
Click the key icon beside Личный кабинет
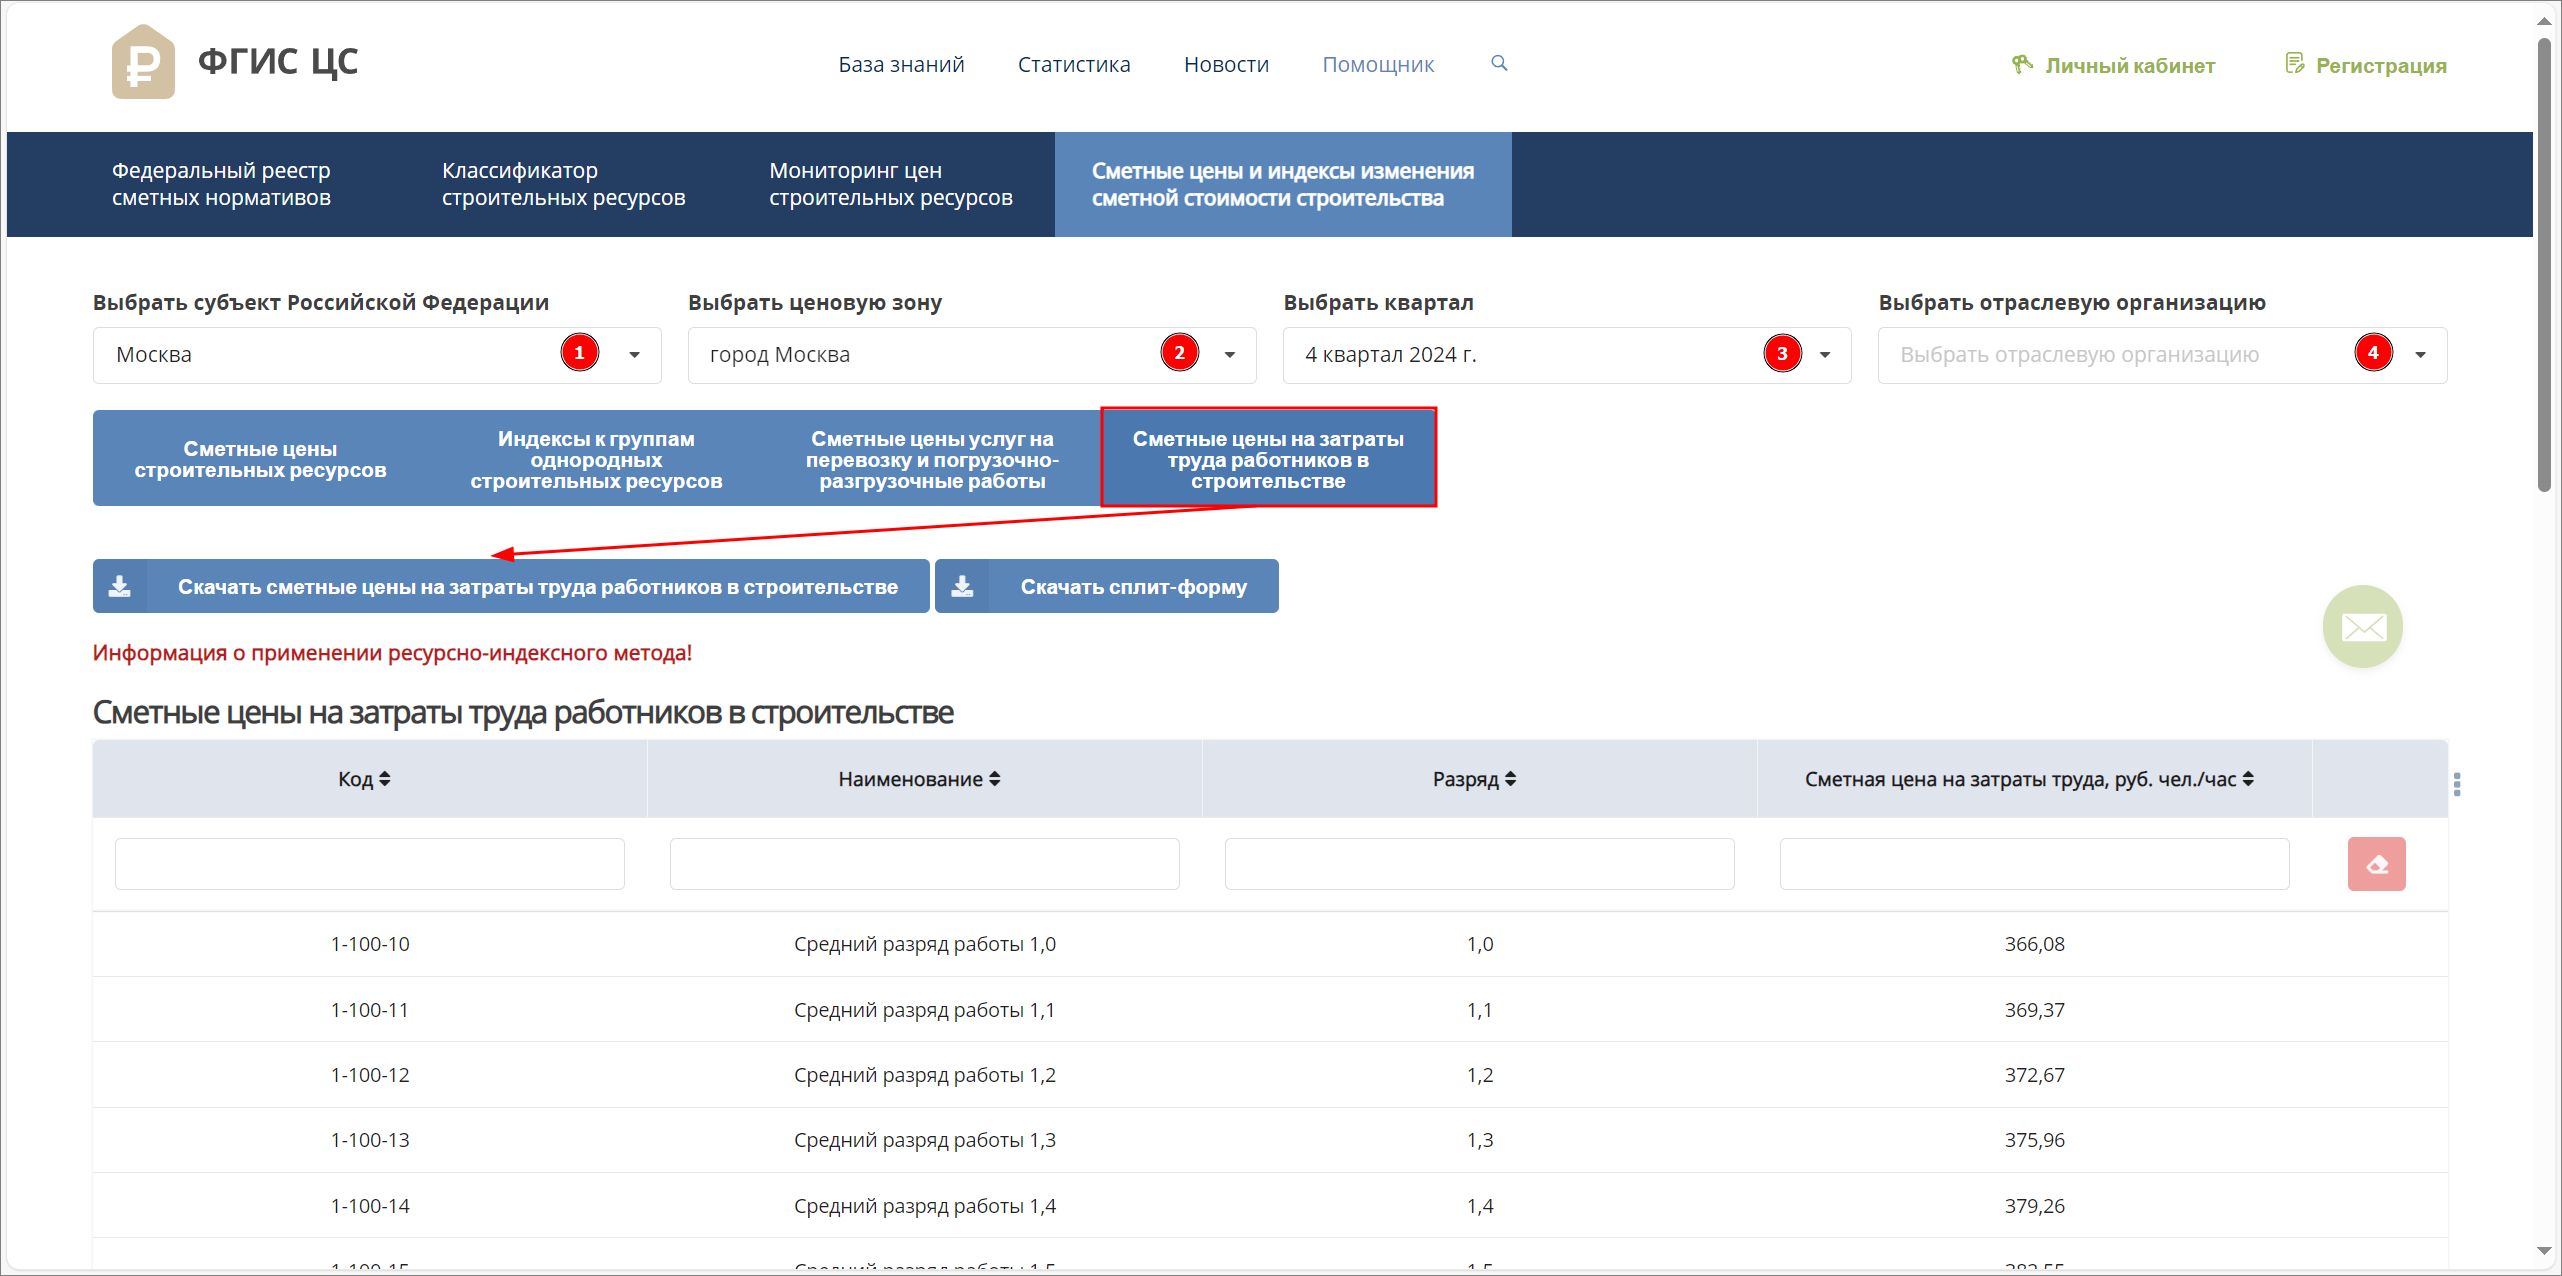2022,64
